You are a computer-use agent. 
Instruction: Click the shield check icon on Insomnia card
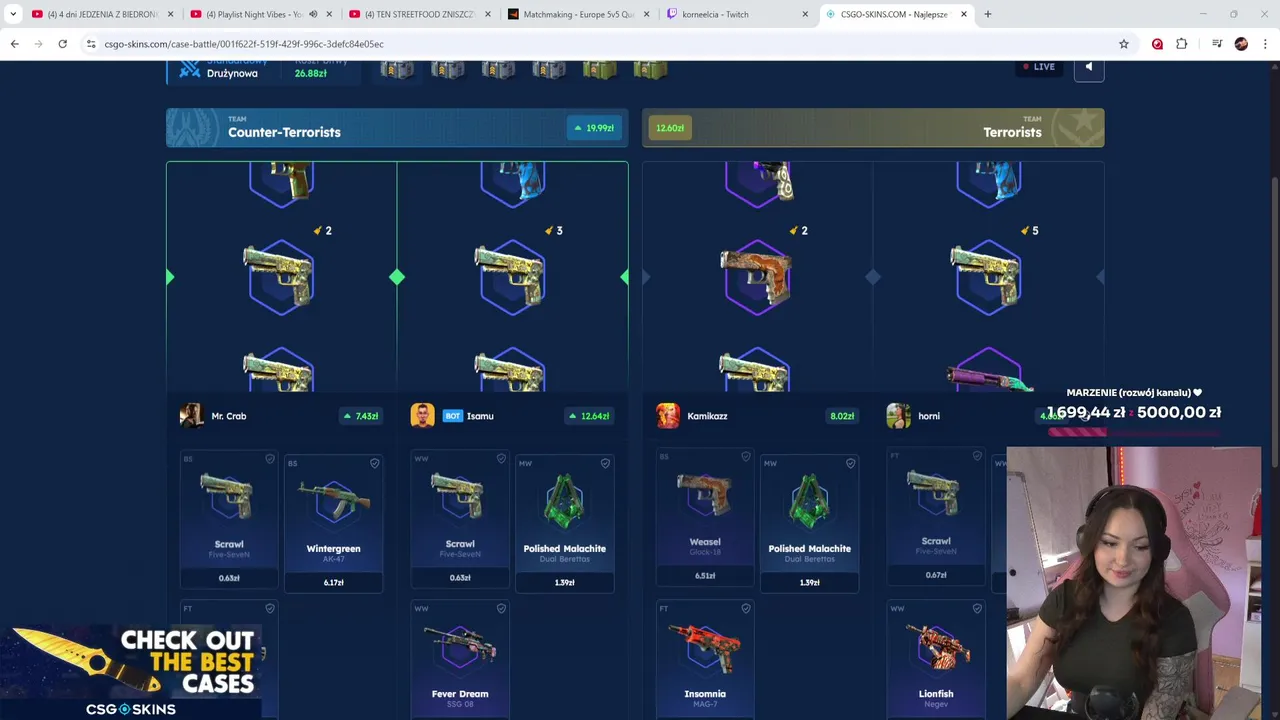coord(746,608)
